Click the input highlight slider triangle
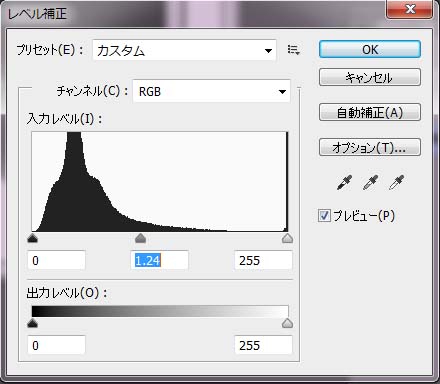The image size is (440, 384). 287,238
